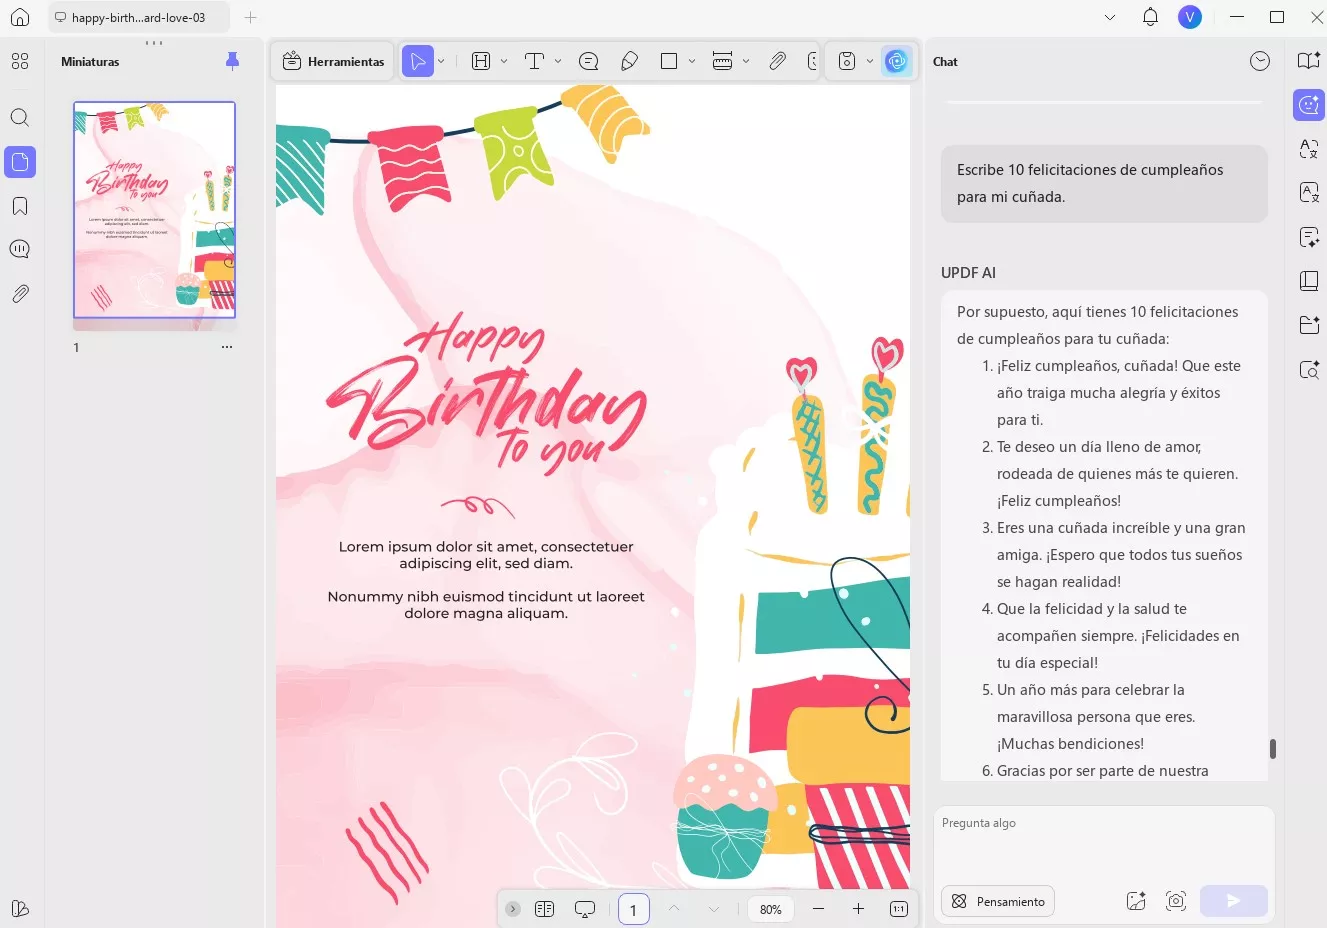Select the cursor selection tool
Viewport: 1327px width, 928px height.
[417, 61]
